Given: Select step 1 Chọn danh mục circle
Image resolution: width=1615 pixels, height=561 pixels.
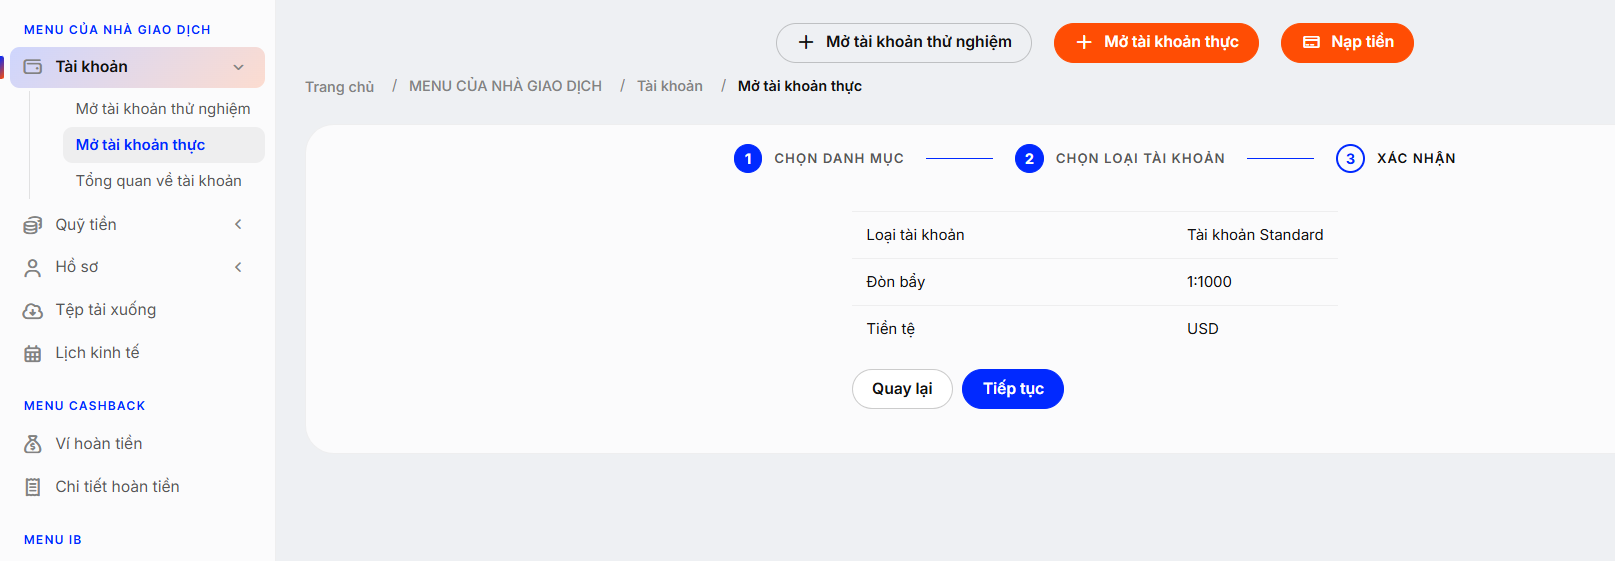Looking at the screenshot, I should [x=748, y=159].
